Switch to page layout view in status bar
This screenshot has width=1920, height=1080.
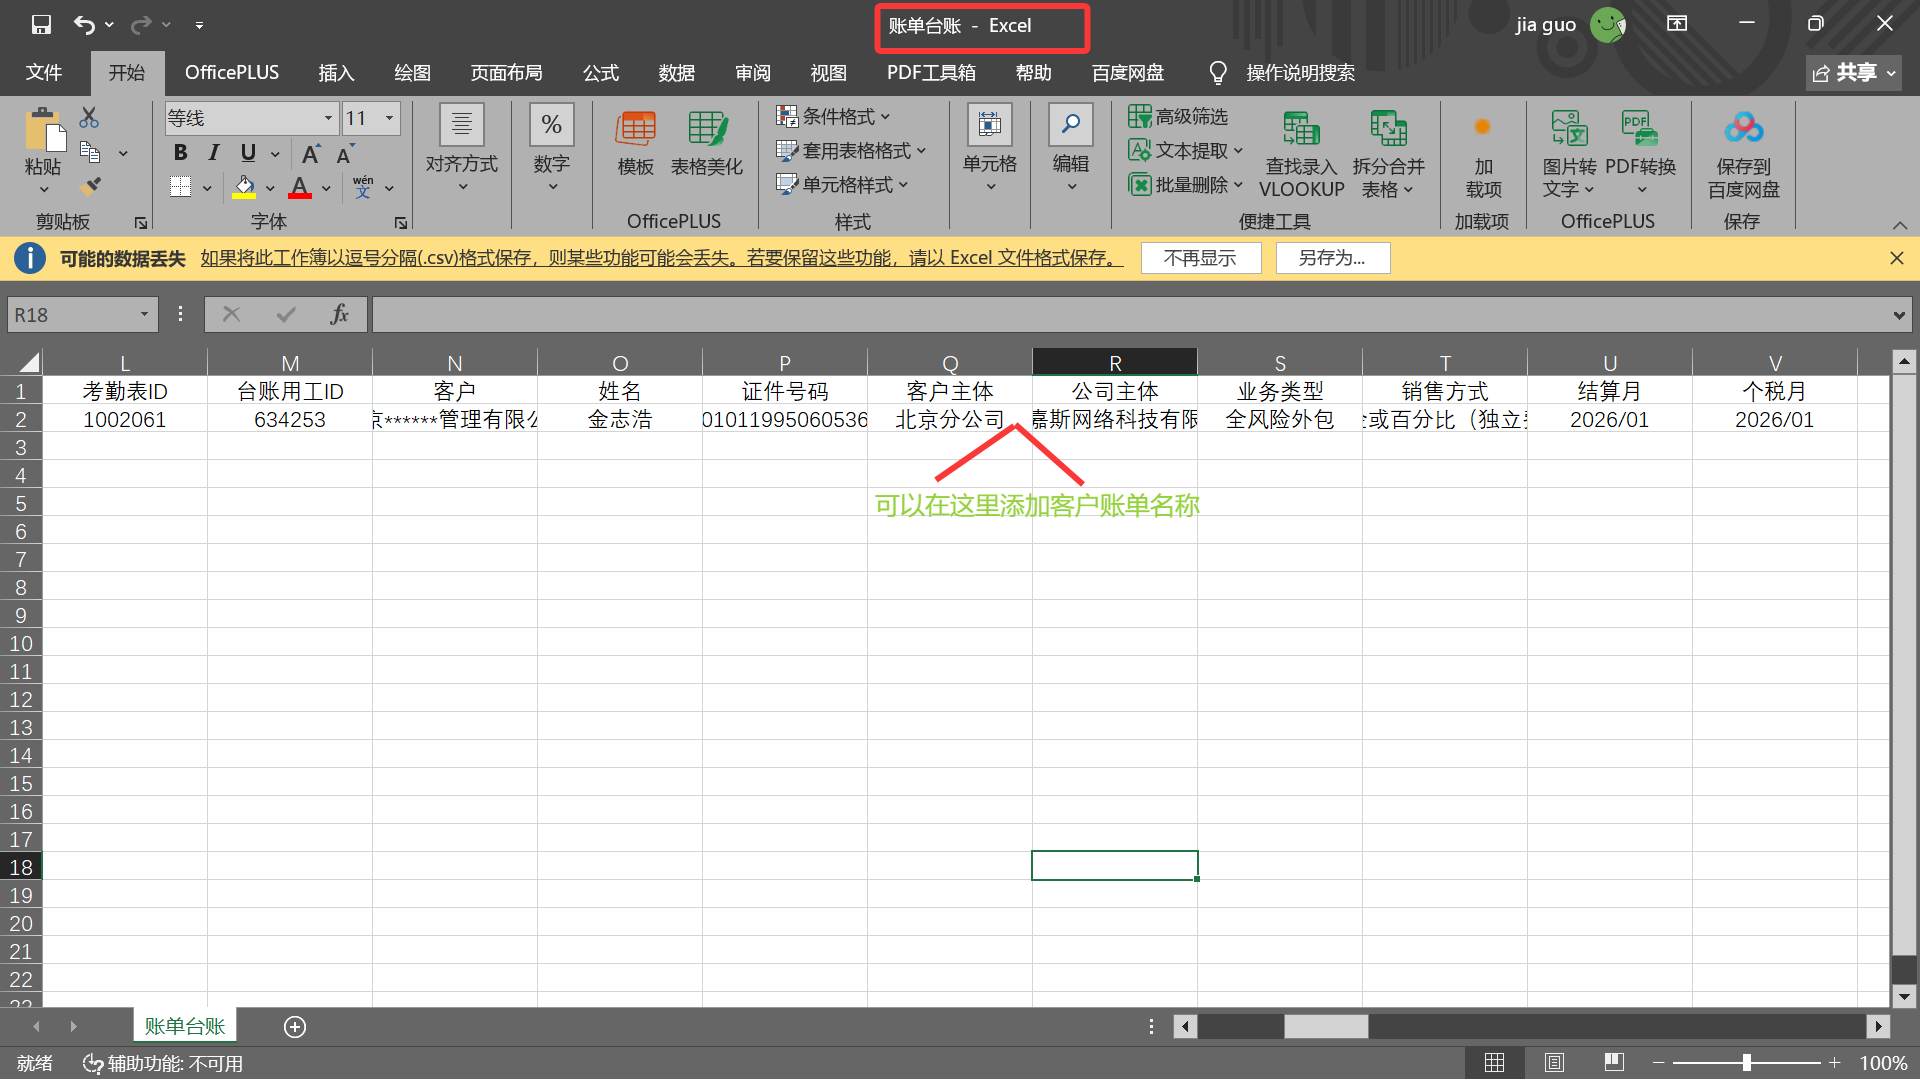tap(1554, 1062)
